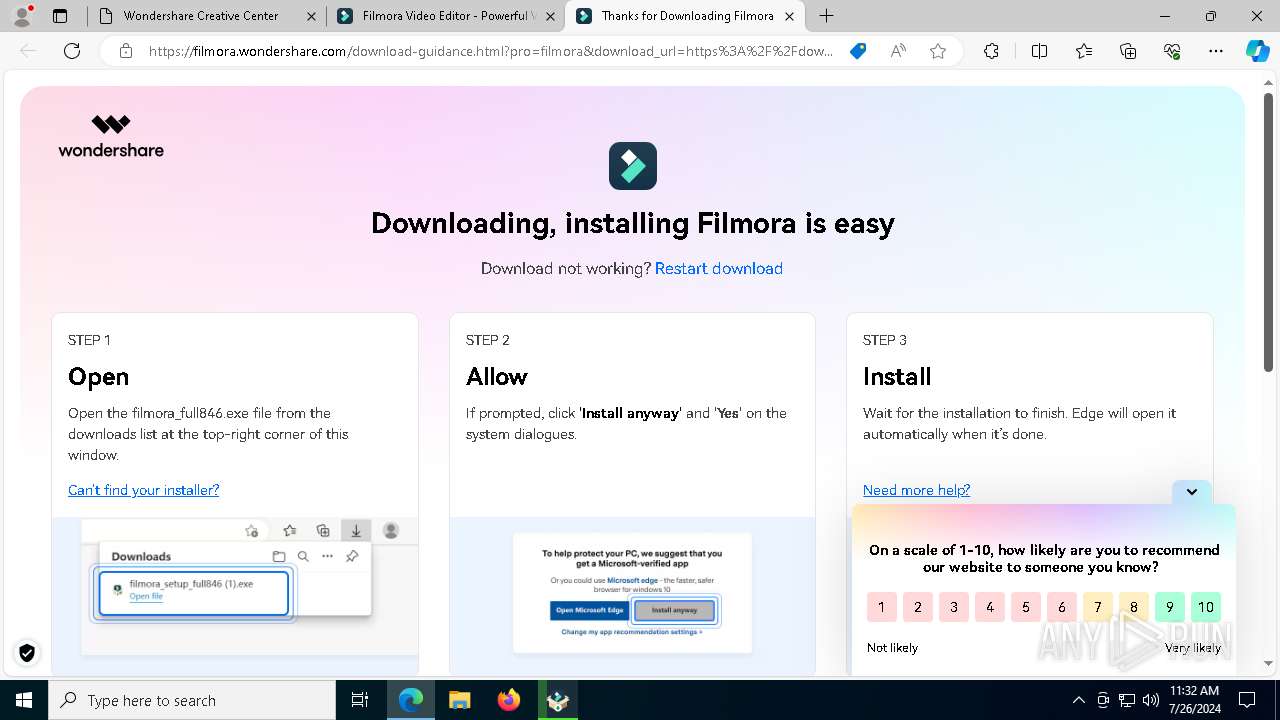
Task: Open Can't find your installer link
Action: (143, 490)
